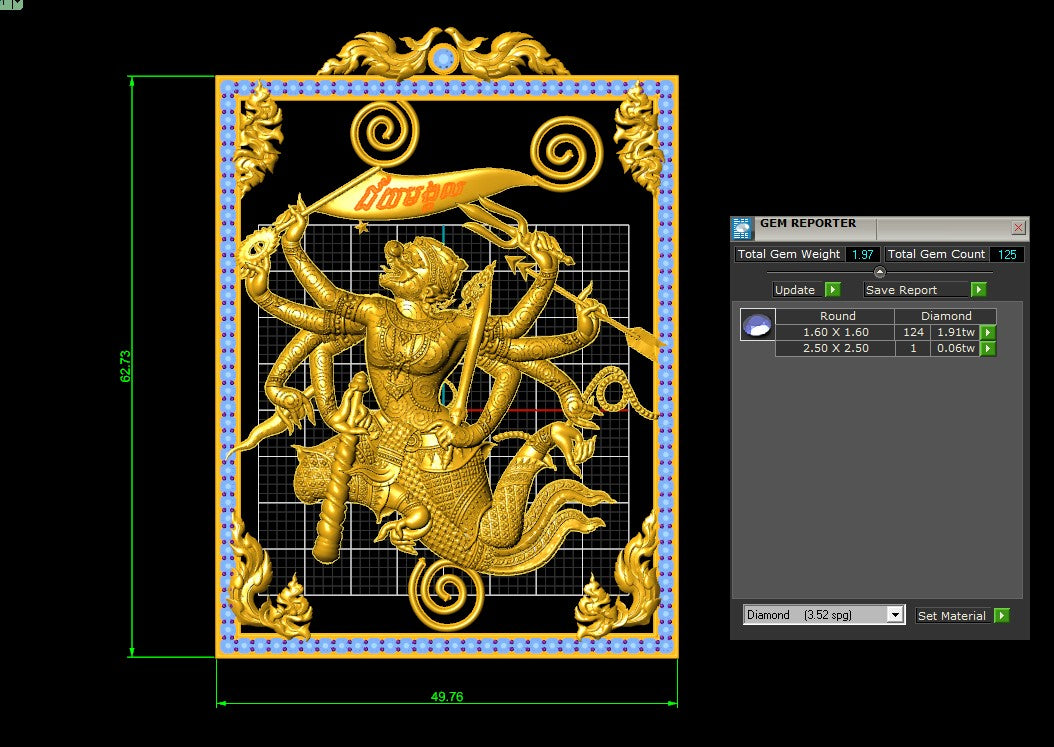Viewport: 1054px width, 747px height.
Task: Click the 1.91tw weight cell
Action: pos(955,332)
